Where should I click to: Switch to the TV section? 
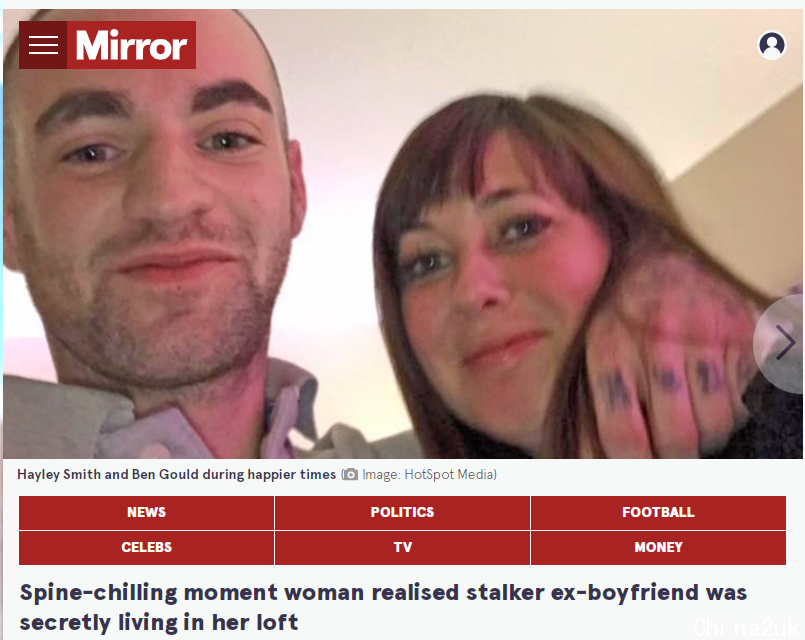pos(402,548)
